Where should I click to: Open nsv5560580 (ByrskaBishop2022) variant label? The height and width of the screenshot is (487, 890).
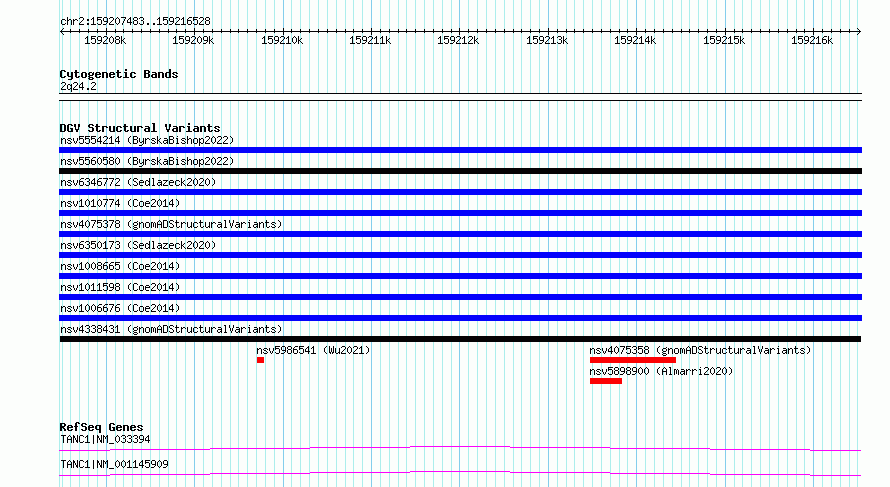click(147, 161)
